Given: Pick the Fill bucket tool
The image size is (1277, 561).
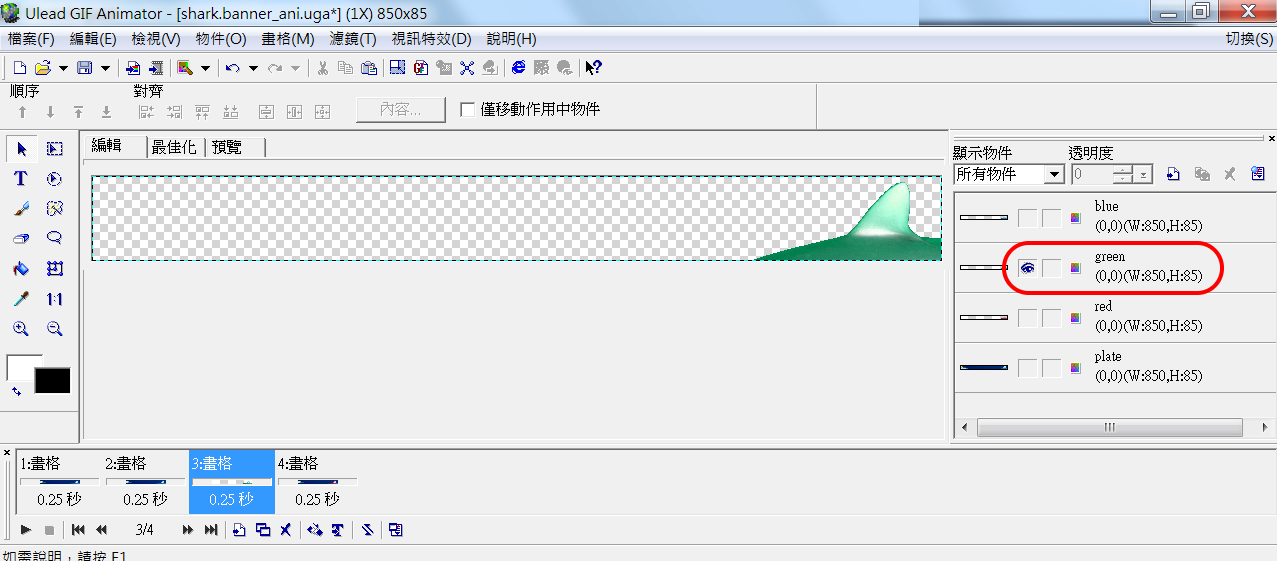Looking at the screenshot, I should (x=21, y=269).
